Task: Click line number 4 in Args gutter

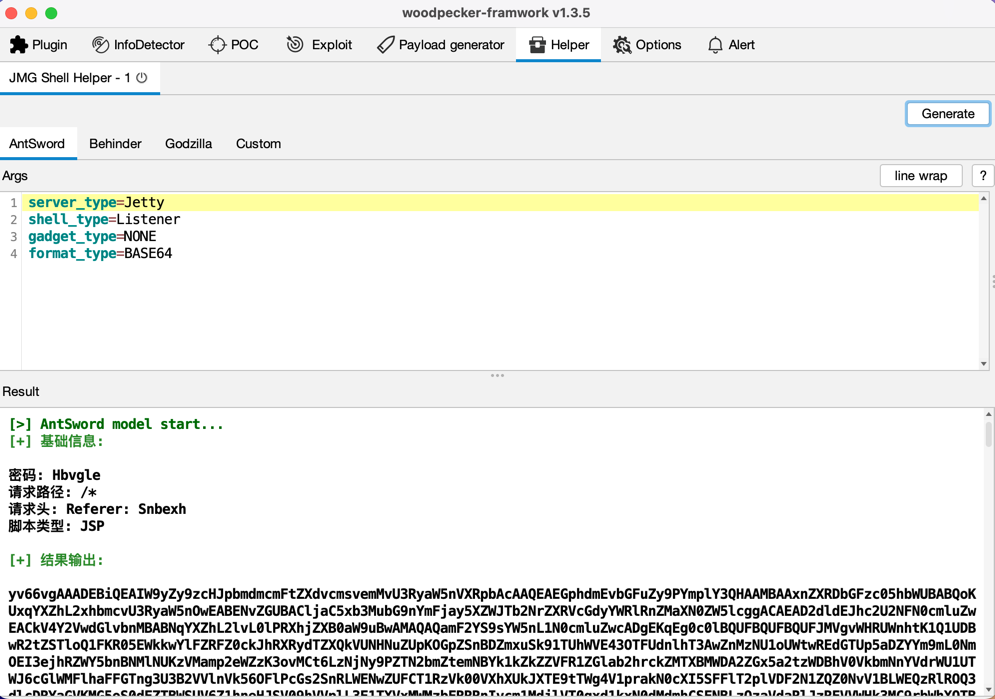Action: point(13,254)
